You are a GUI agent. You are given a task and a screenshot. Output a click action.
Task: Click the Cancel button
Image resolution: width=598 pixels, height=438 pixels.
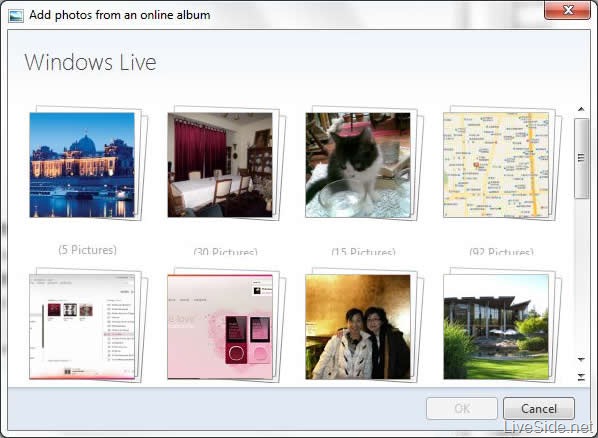point(539,409)
